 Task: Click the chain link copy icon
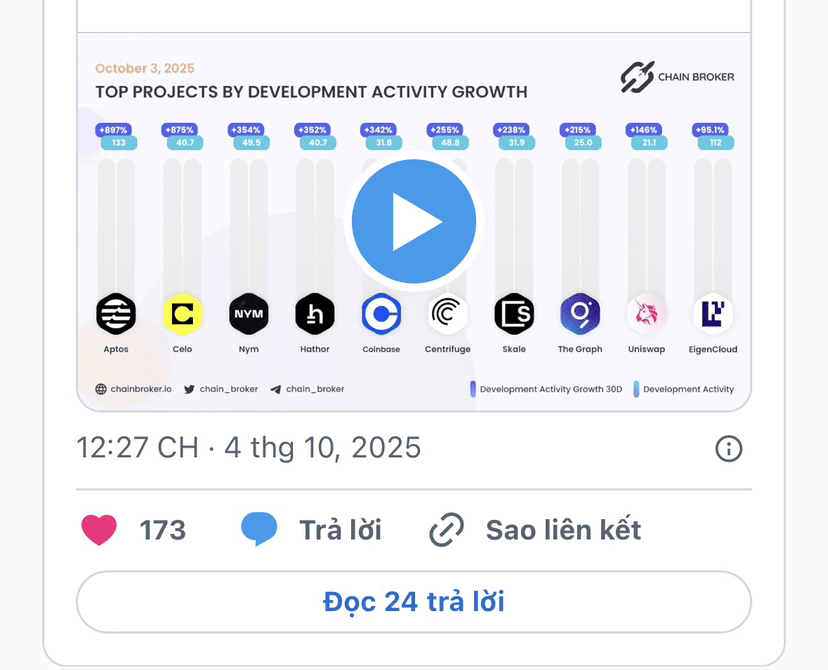click(x=446, y=530)
